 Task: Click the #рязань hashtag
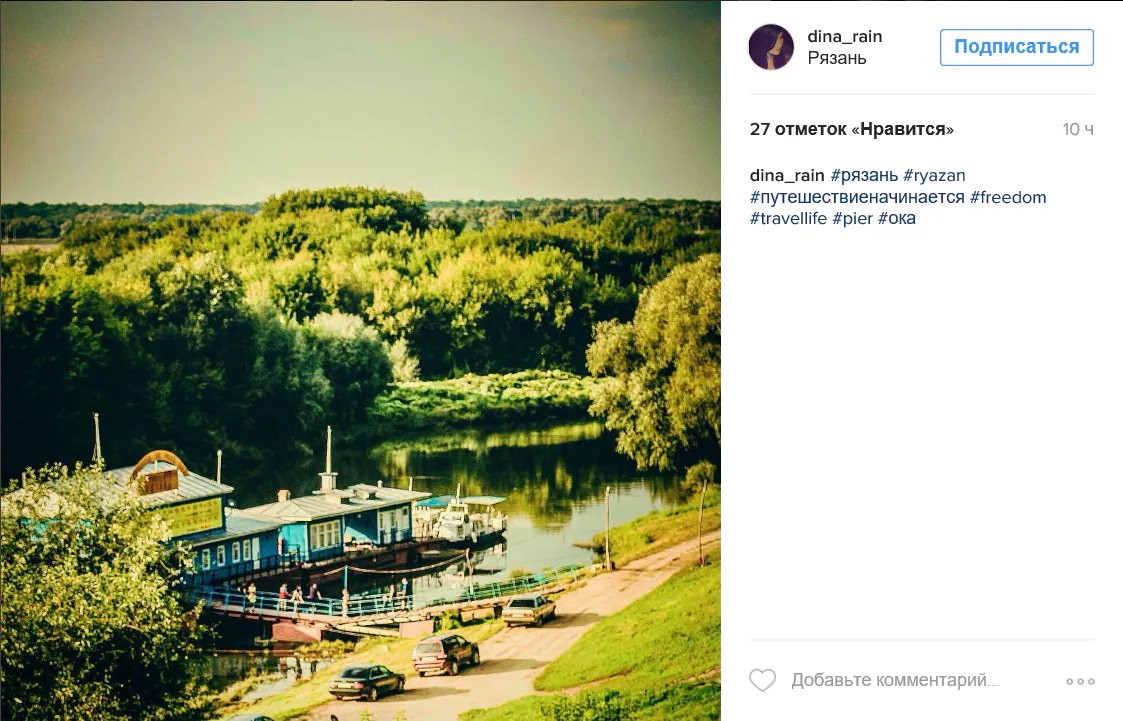click(x=864, y=175)
